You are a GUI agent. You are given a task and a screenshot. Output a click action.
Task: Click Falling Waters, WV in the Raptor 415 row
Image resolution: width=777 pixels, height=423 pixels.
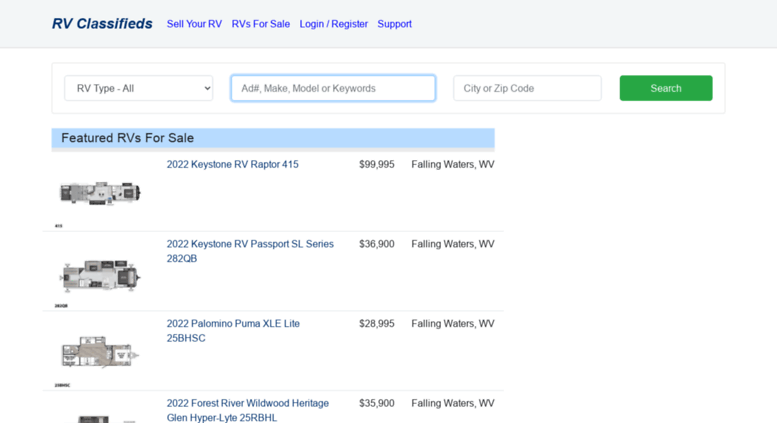tap(453, 164)
